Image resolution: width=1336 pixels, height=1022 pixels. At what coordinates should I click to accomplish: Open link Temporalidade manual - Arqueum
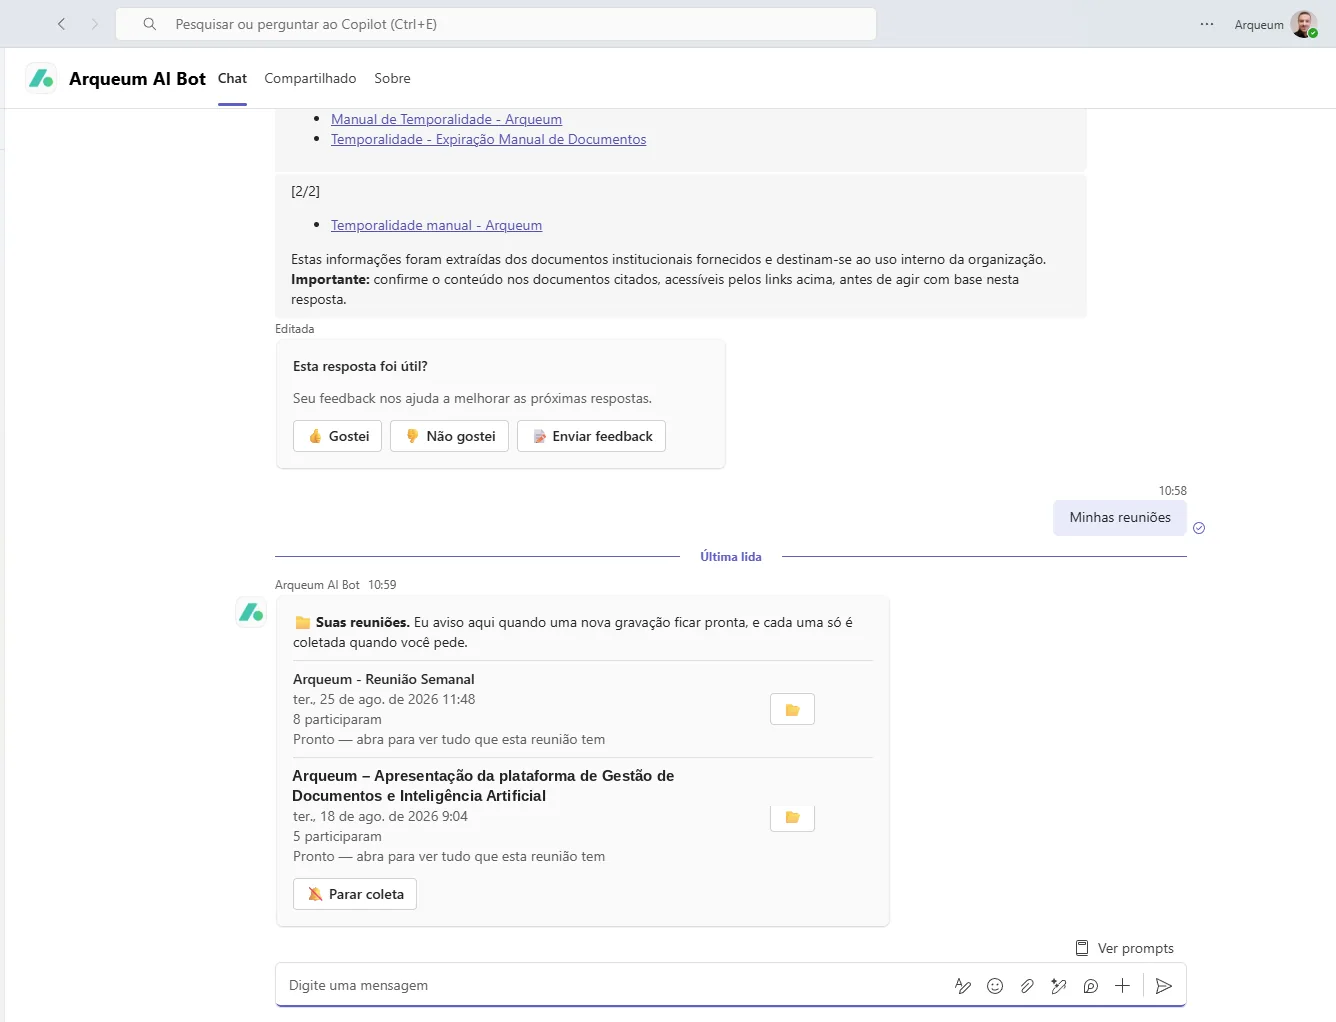(x=436, y=225)
